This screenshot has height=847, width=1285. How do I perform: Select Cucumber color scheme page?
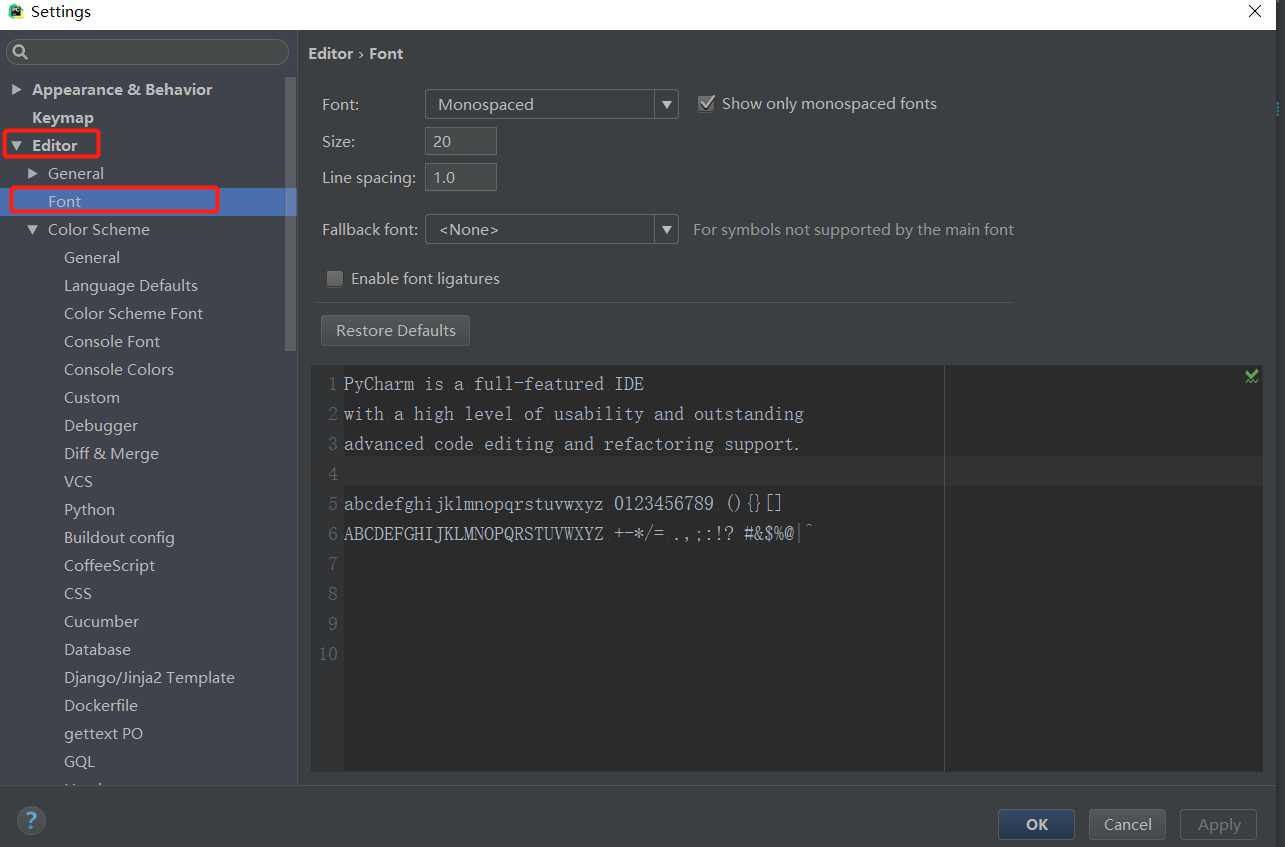coord(101,621)
